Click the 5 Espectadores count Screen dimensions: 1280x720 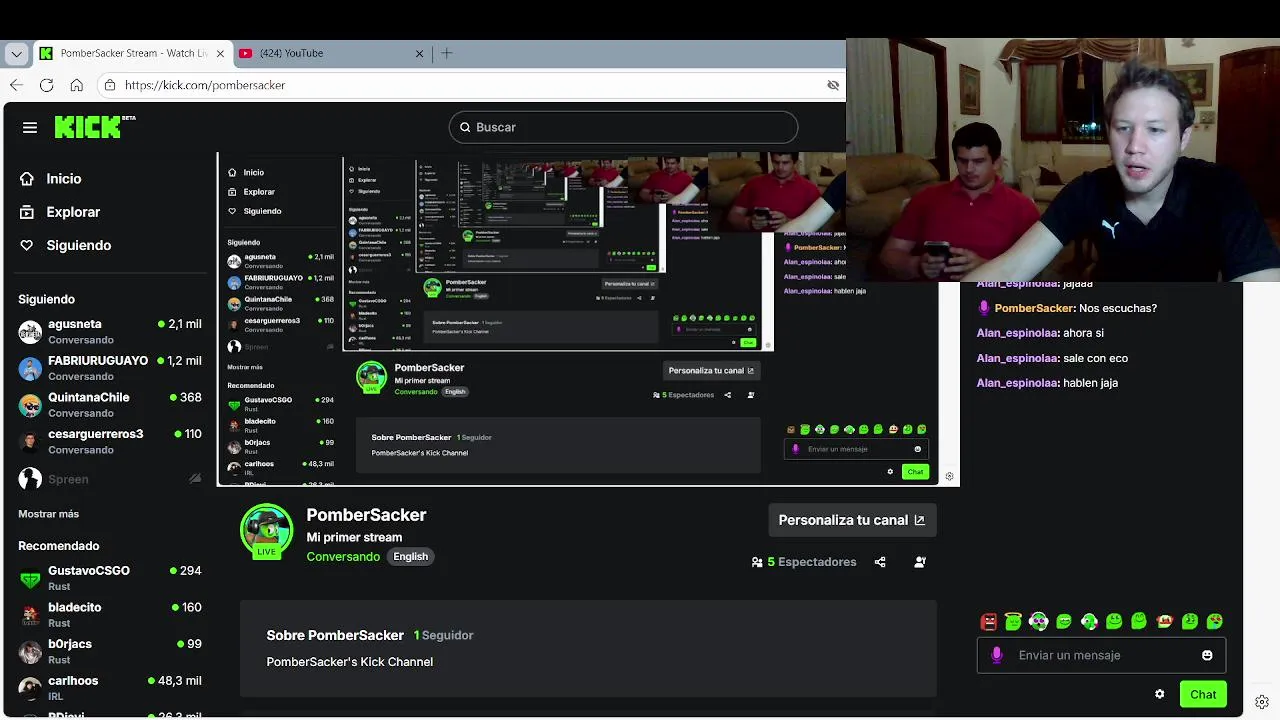pos(804,562)
